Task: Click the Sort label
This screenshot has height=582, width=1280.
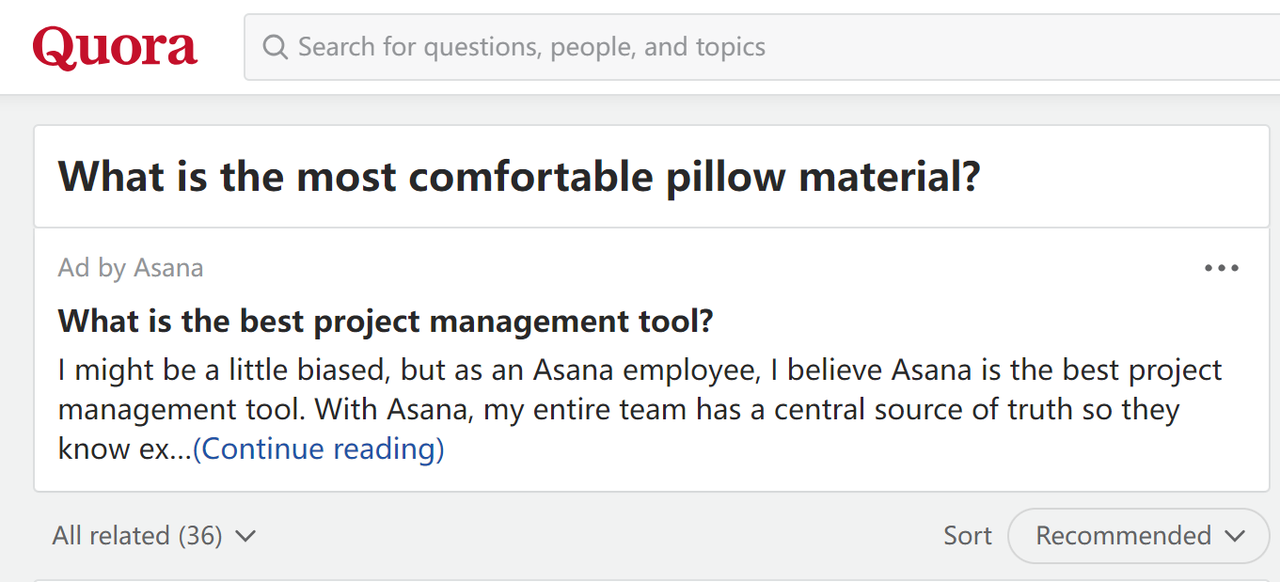Action: 966,536
